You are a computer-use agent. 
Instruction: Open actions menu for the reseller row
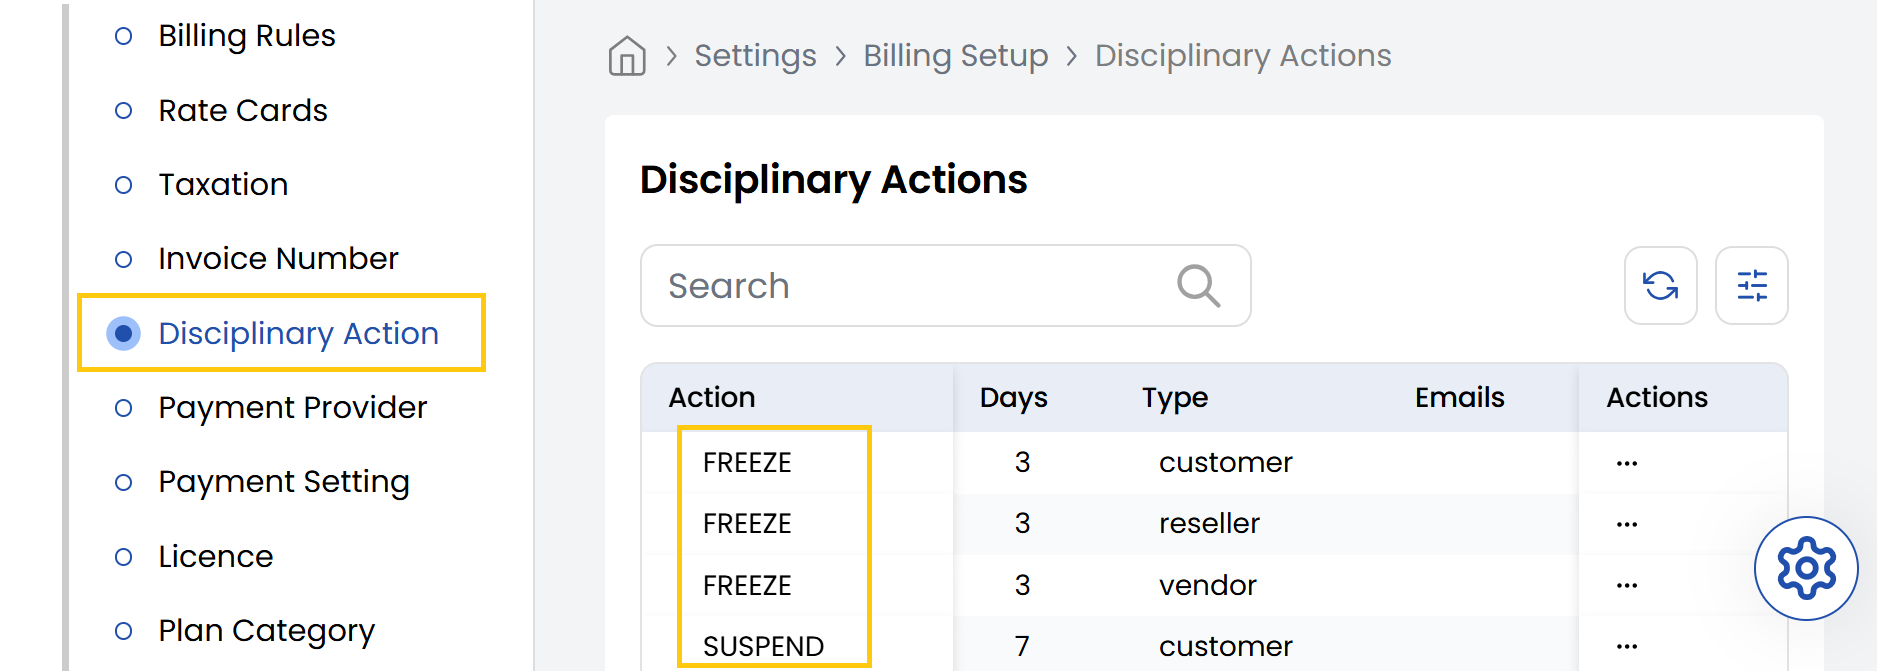[1626, 523]
